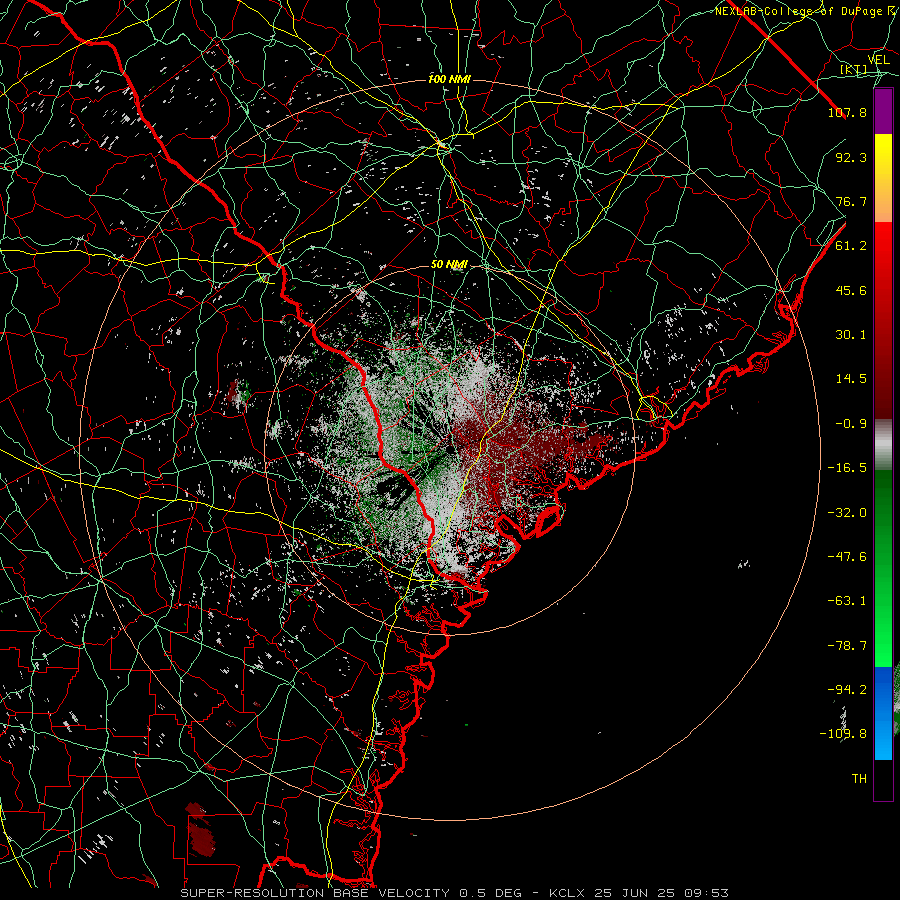Click the -109.8 scale value
The height and width of the screenshot is (900, 900).
click(x=843, y=734)
